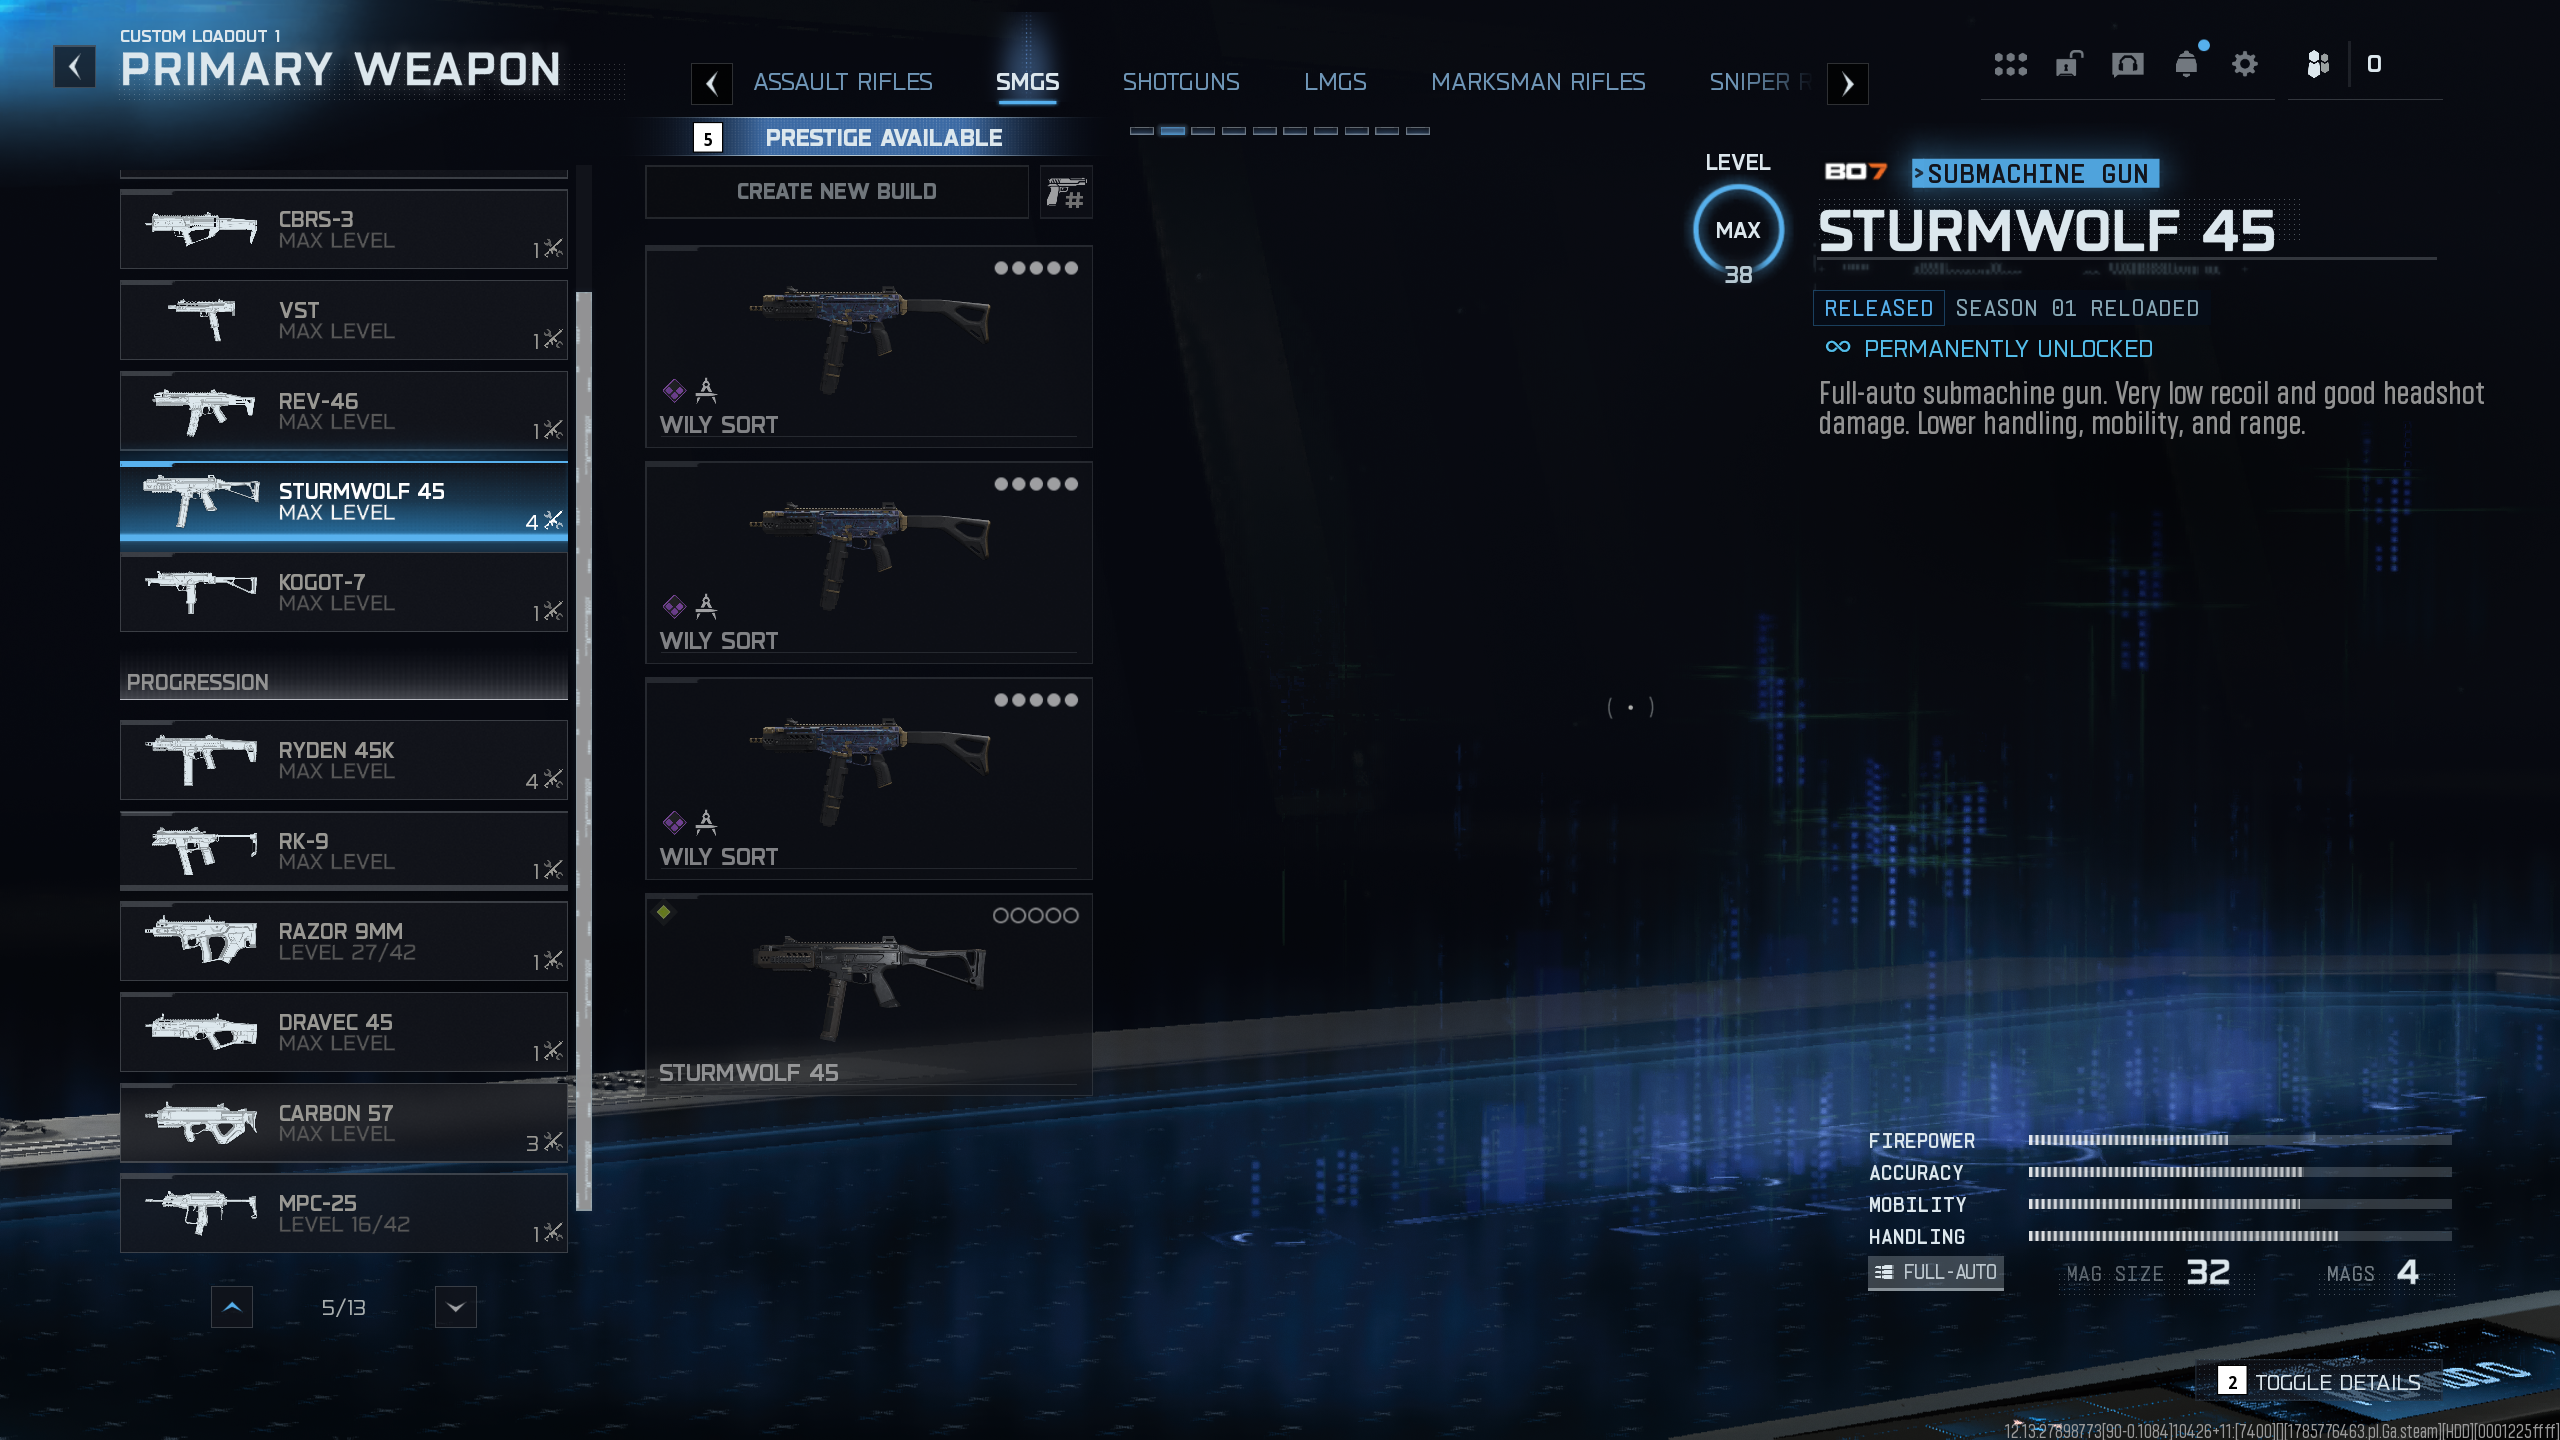Viewport: 2560px width, 1440px height.
Task: Click the Razor 9MM weapon silhouette
Action: (x=201, y=940)
